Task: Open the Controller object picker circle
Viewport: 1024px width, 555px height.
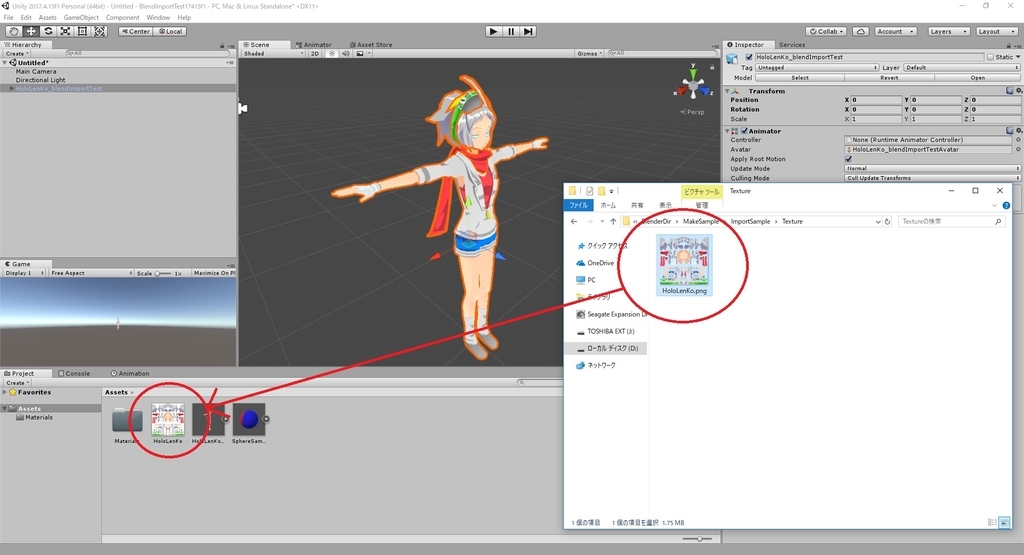Action: pyautogui.click(x=1018, y=140)
